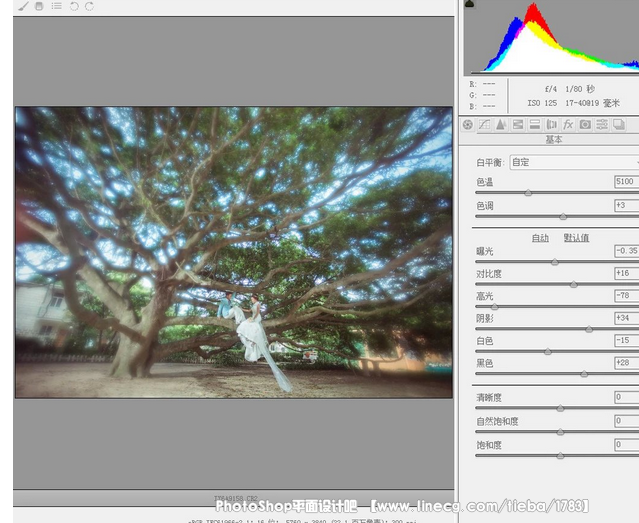This screenshot has width=639, height=523.
Task: Click the 黑色 blacks slider handle
Action: coord(584,374)
